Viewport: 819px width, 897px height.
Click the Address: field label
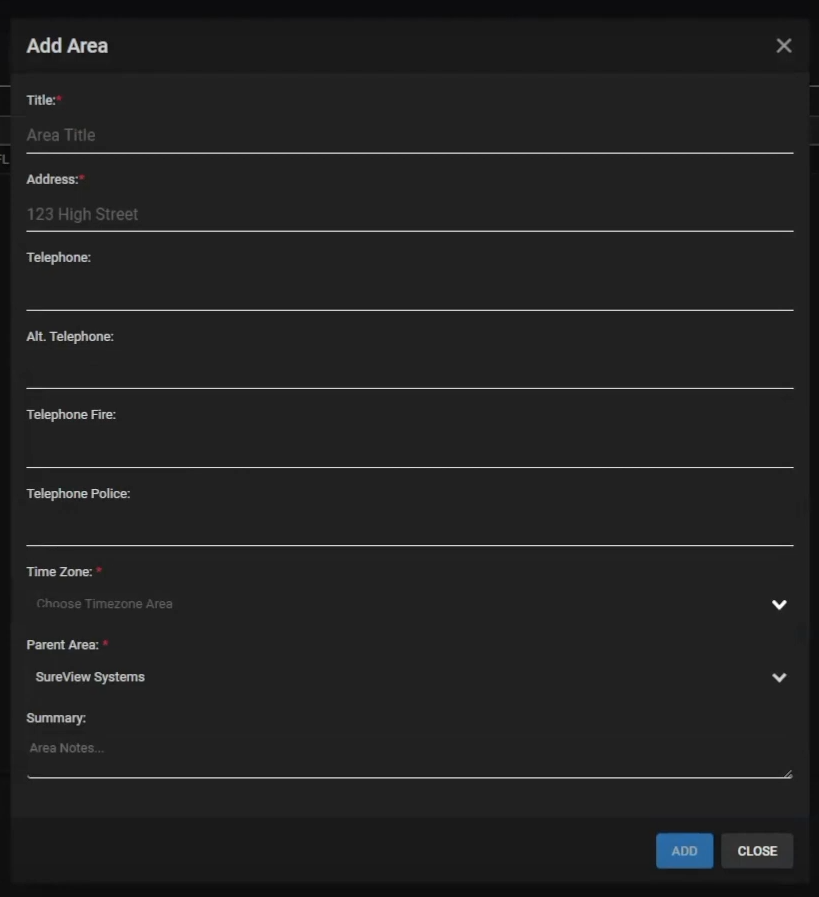pyautogui.click(x=52, y=179)
